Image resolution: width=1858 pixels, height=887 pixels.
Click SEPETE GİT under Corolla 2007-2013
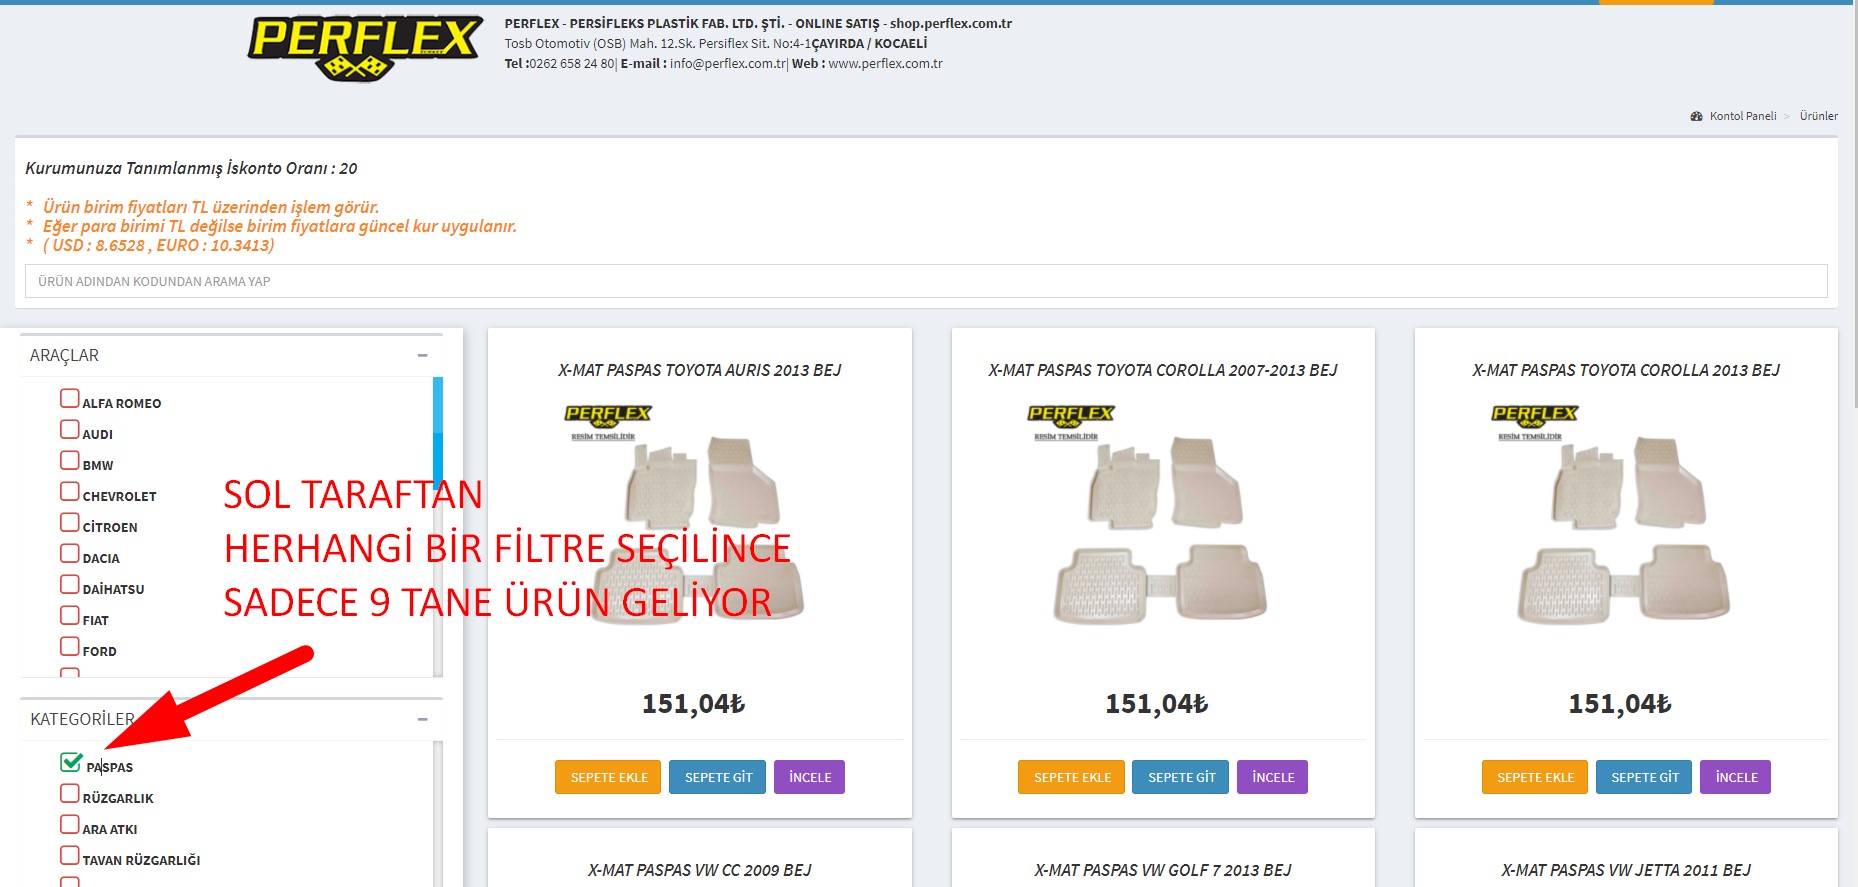[x=1180, y=777]
